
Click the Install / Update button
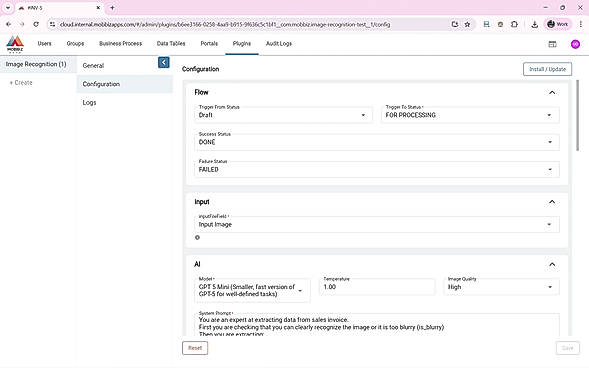coord(547,69)
